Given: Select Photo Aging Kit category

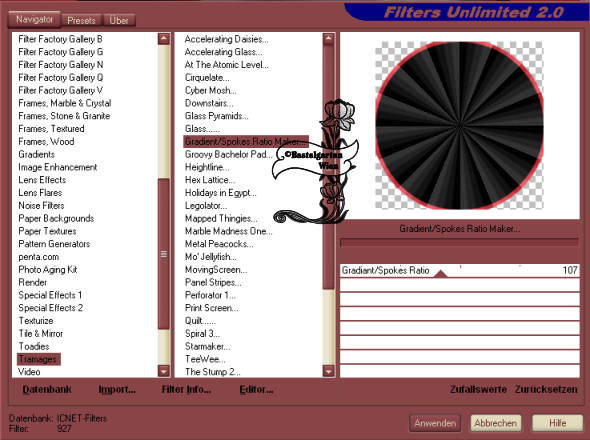Looking at the screenshot, I should click(x=48, y=269).
